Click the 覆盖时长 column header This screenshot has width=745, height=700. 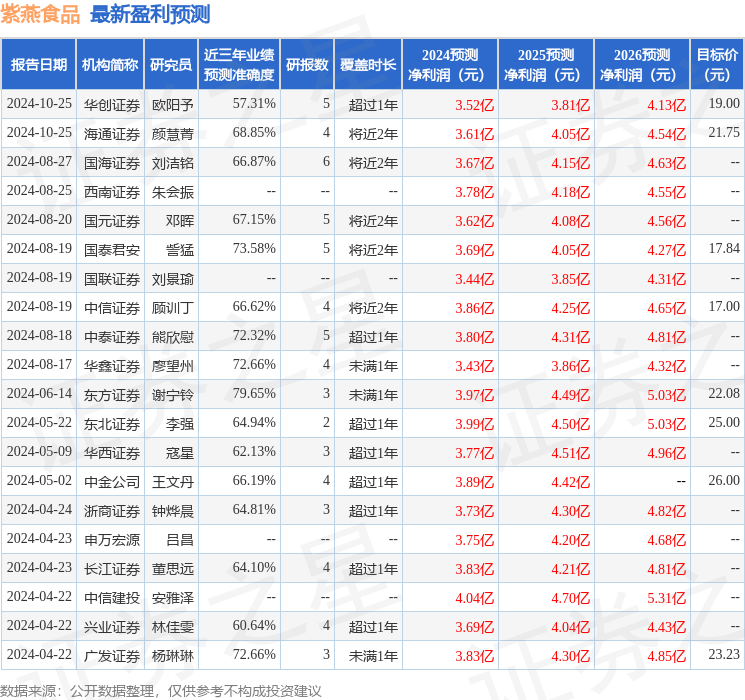368,65
